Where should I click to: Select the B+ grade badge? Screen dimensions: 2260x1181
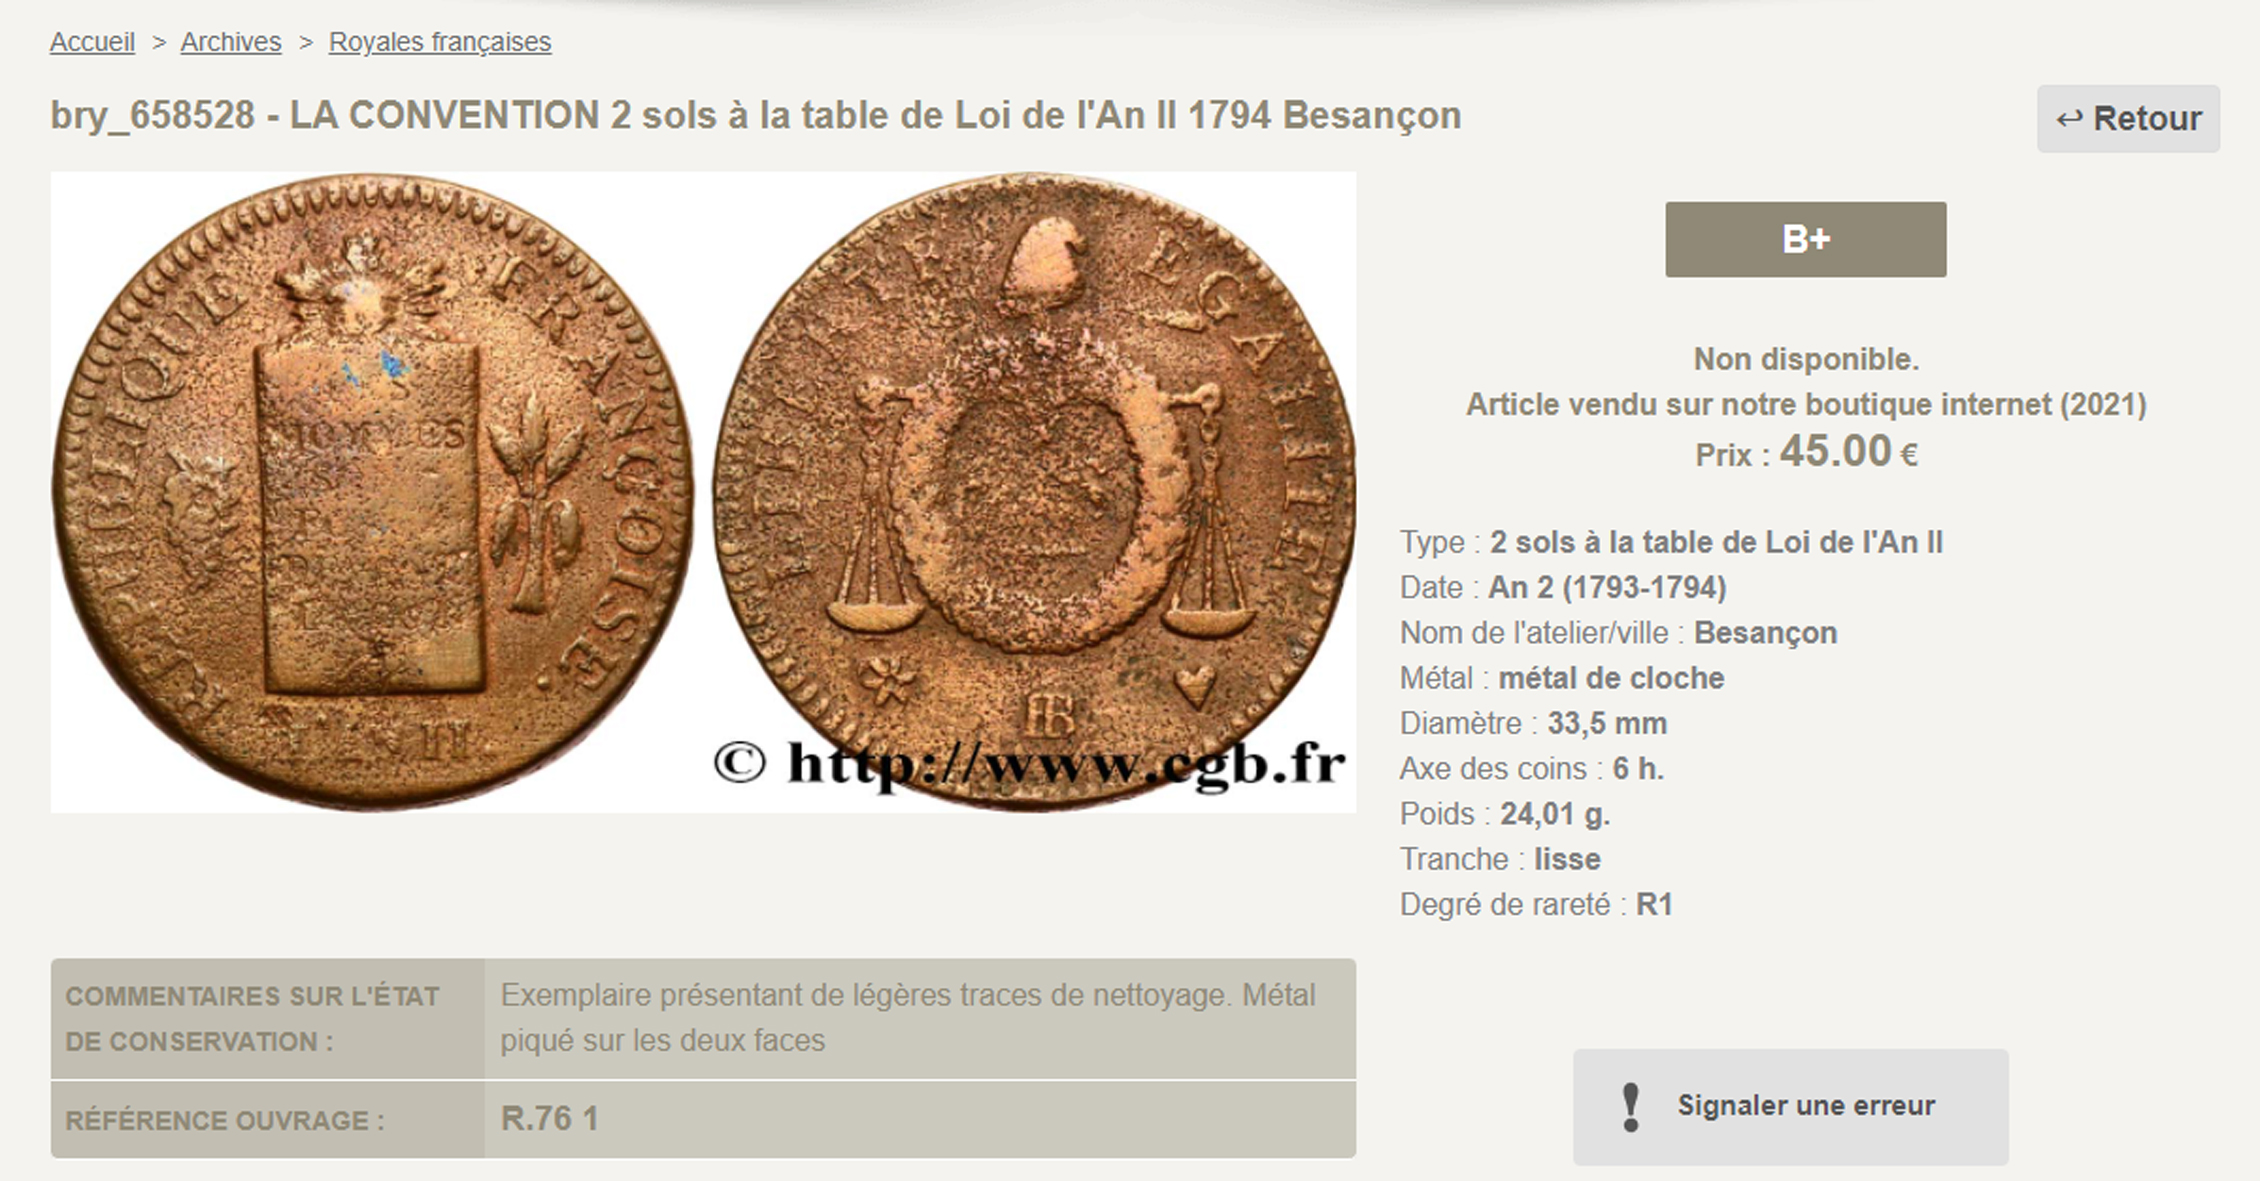[1805, 239]
